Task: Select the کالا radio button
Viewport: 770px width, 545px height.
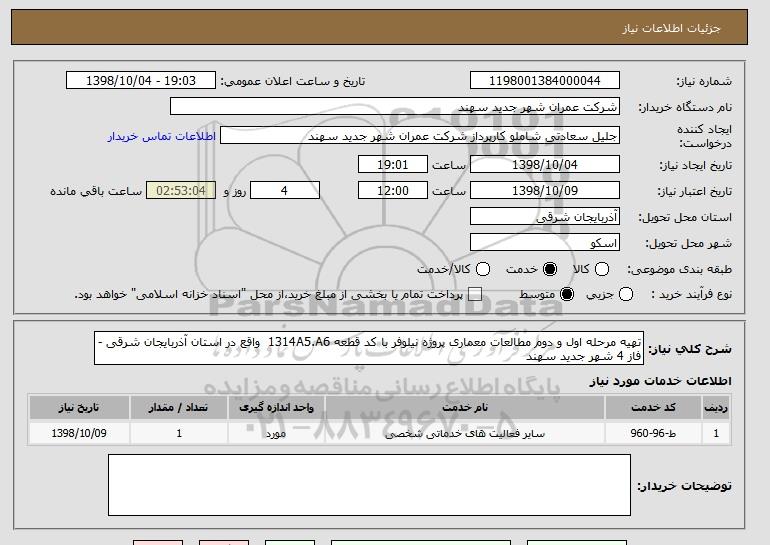Action: tap(602, 269)
